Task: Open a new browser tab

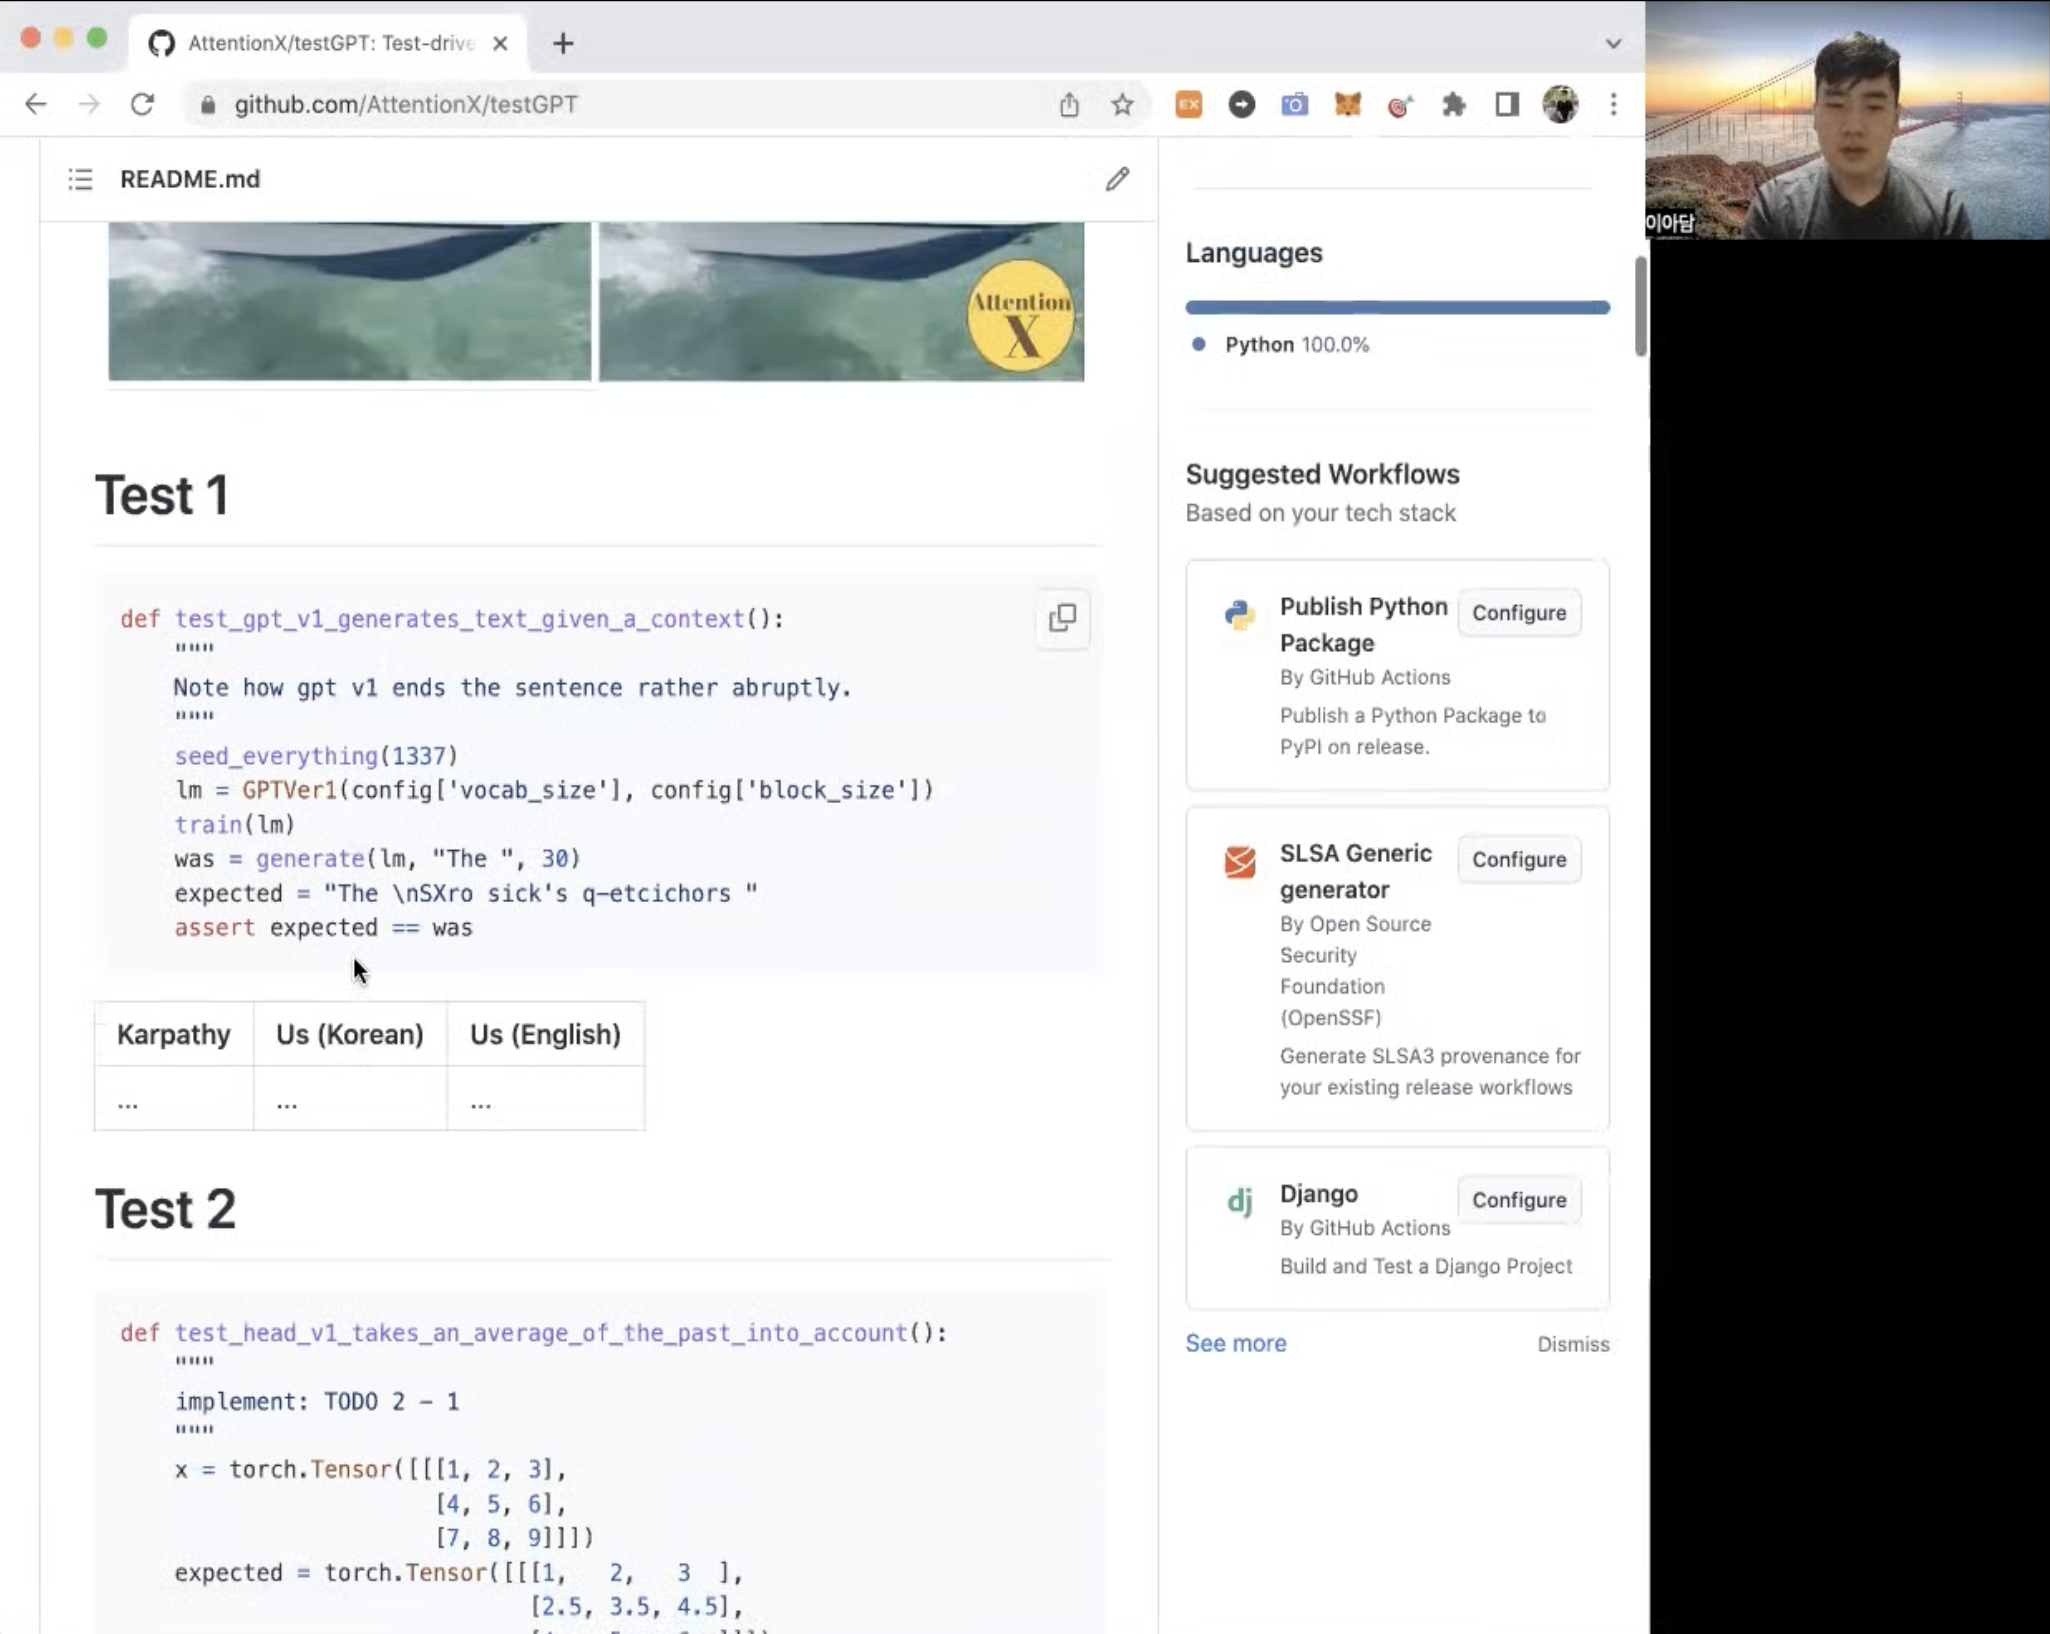Action: (563, 43)
